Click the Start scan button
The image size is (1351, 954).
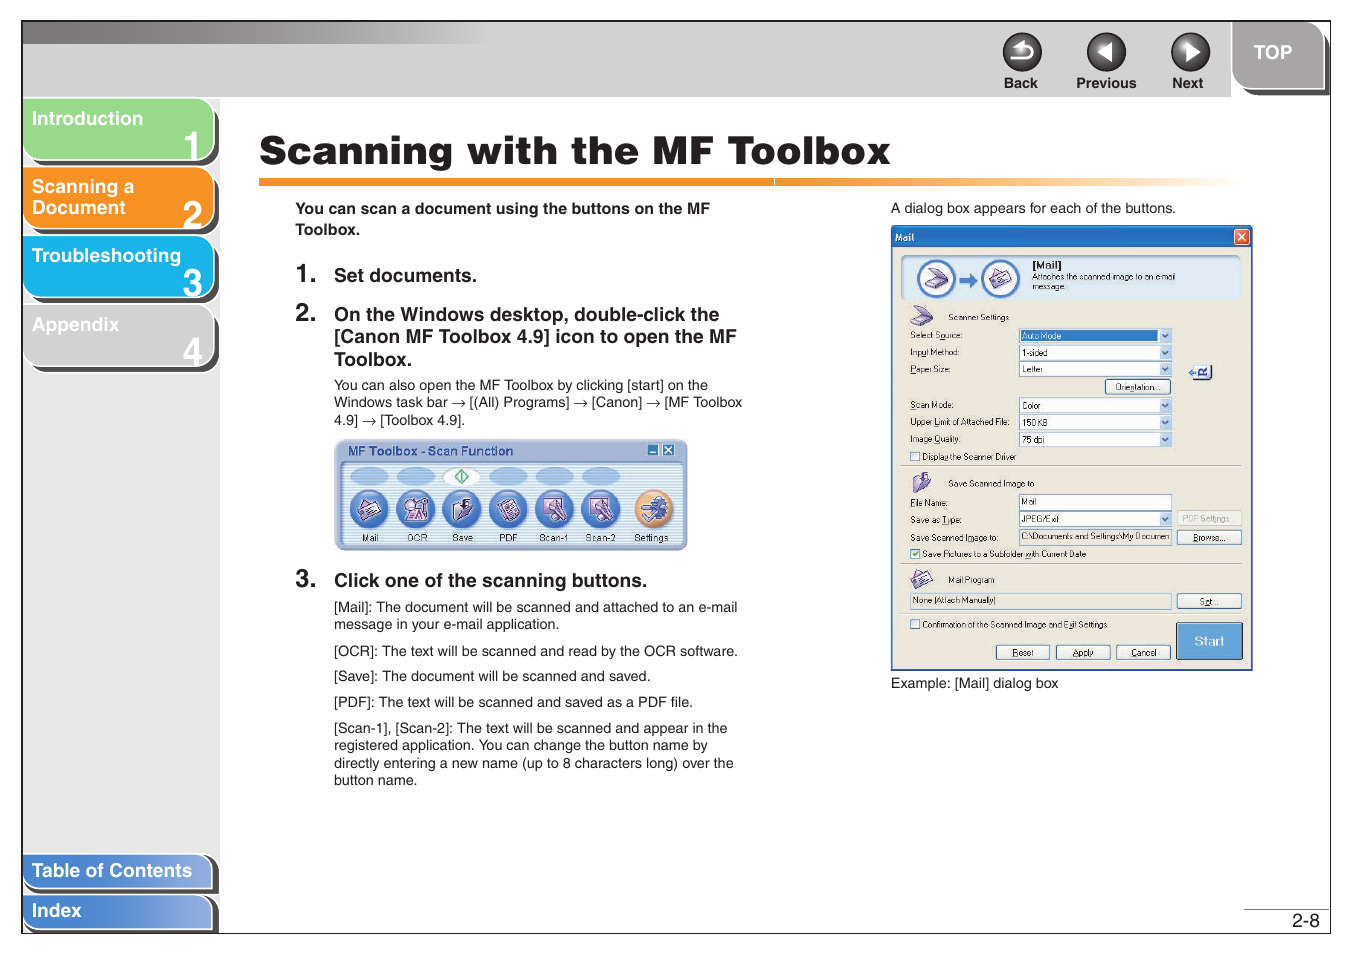coord(1209,641)
